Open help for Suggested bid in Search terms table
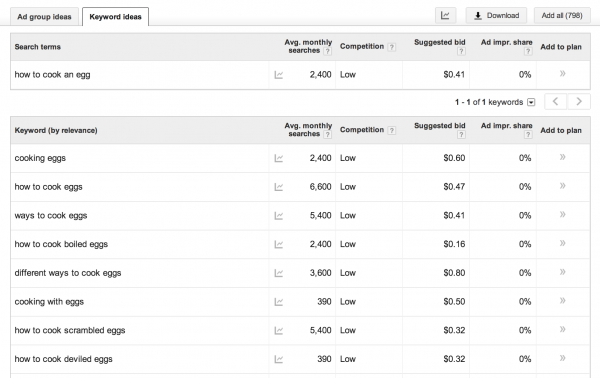Screen dimensions: 600x378 click(461, 51)
